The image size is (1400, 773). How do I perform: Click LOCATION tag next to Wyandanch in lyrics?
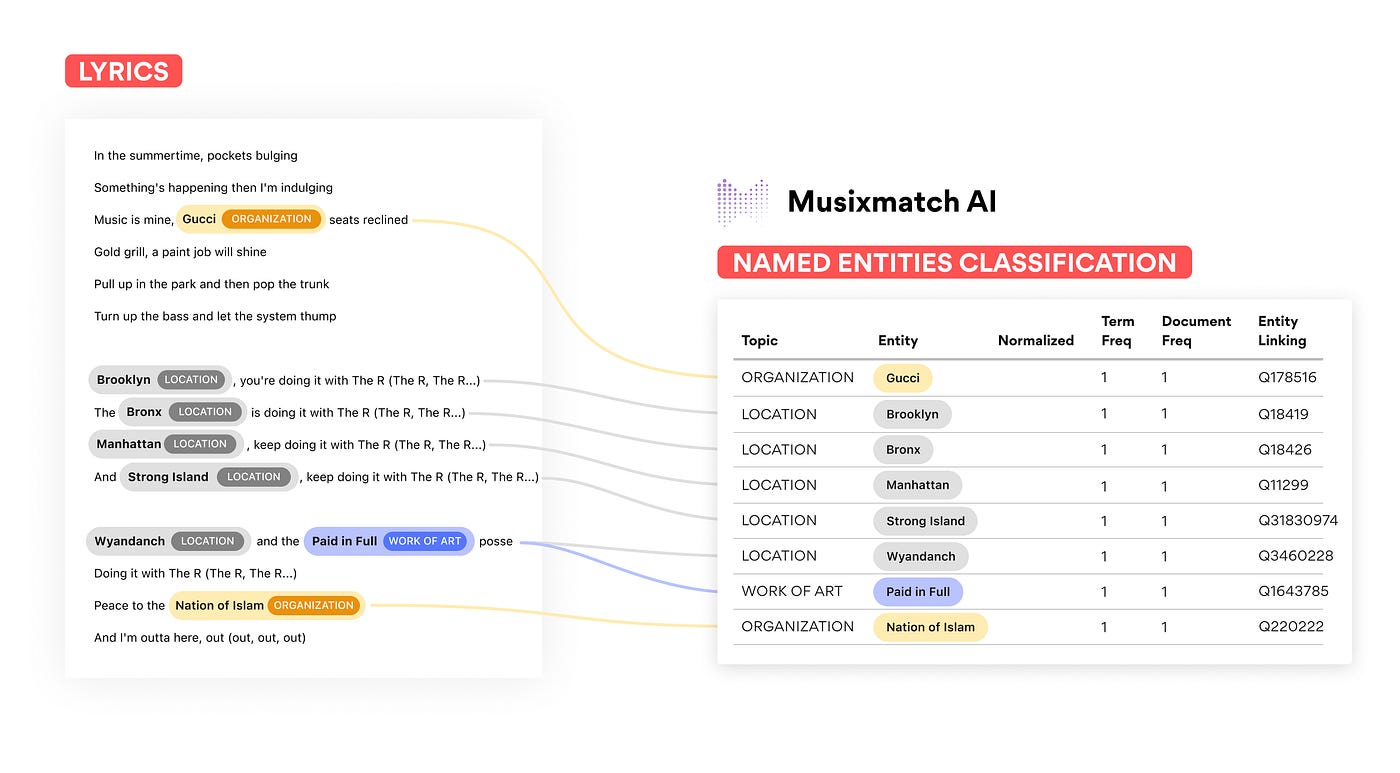208,541
